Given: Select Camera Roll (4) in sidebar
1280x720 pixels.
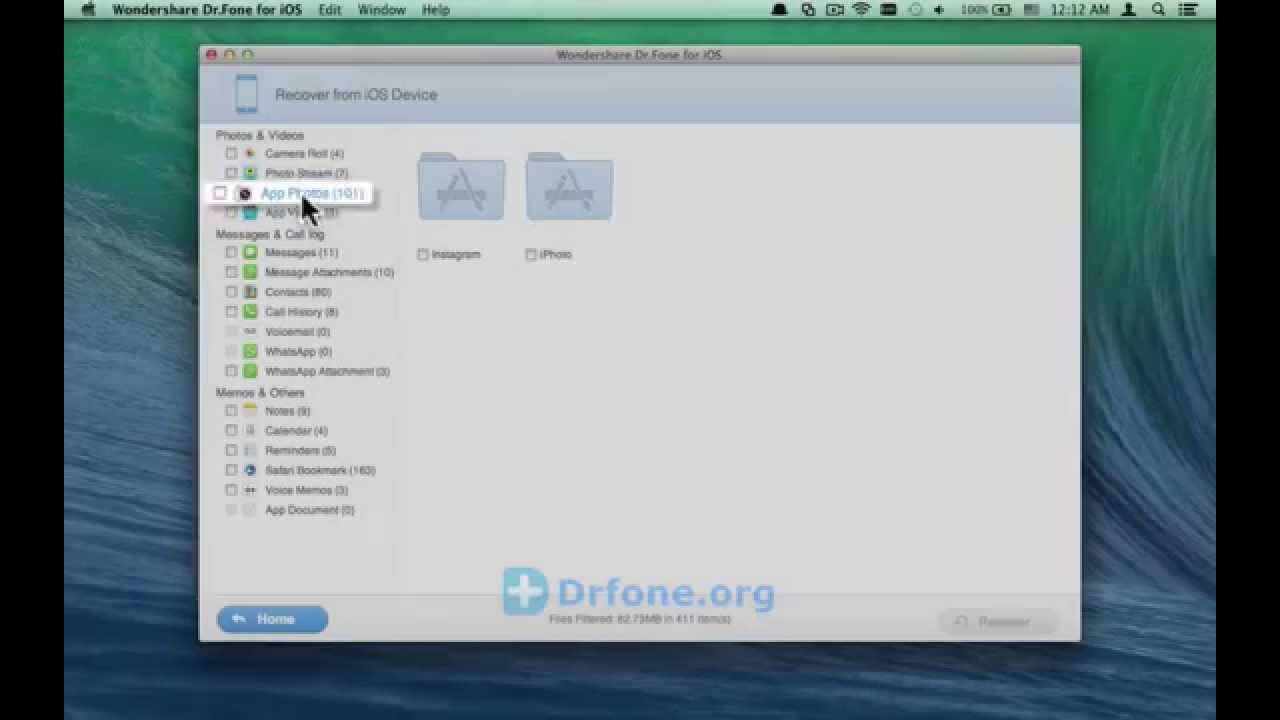Looking at the screenshot, I should point(304,154).
